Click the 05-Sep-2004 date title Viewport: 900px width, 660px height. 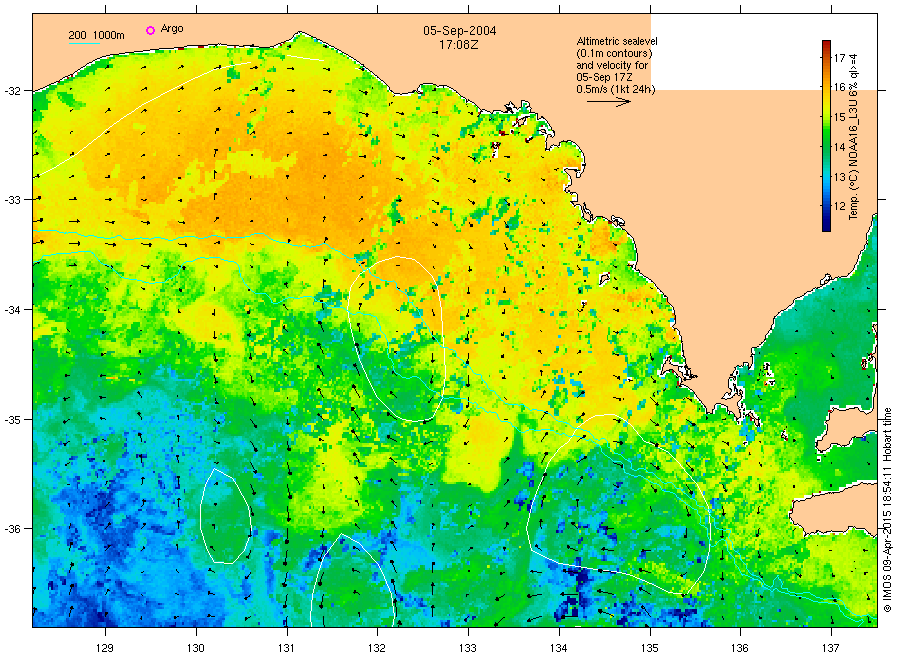tap(459, 31)
